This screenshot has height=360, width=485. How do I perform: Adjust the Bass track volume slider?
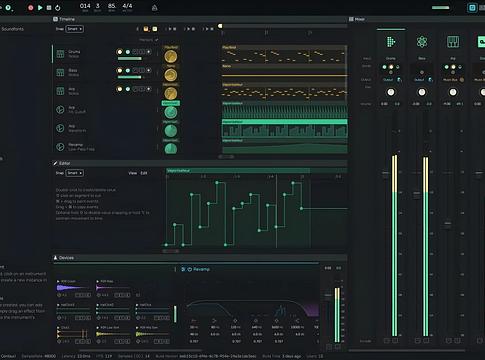coord(130,77)
